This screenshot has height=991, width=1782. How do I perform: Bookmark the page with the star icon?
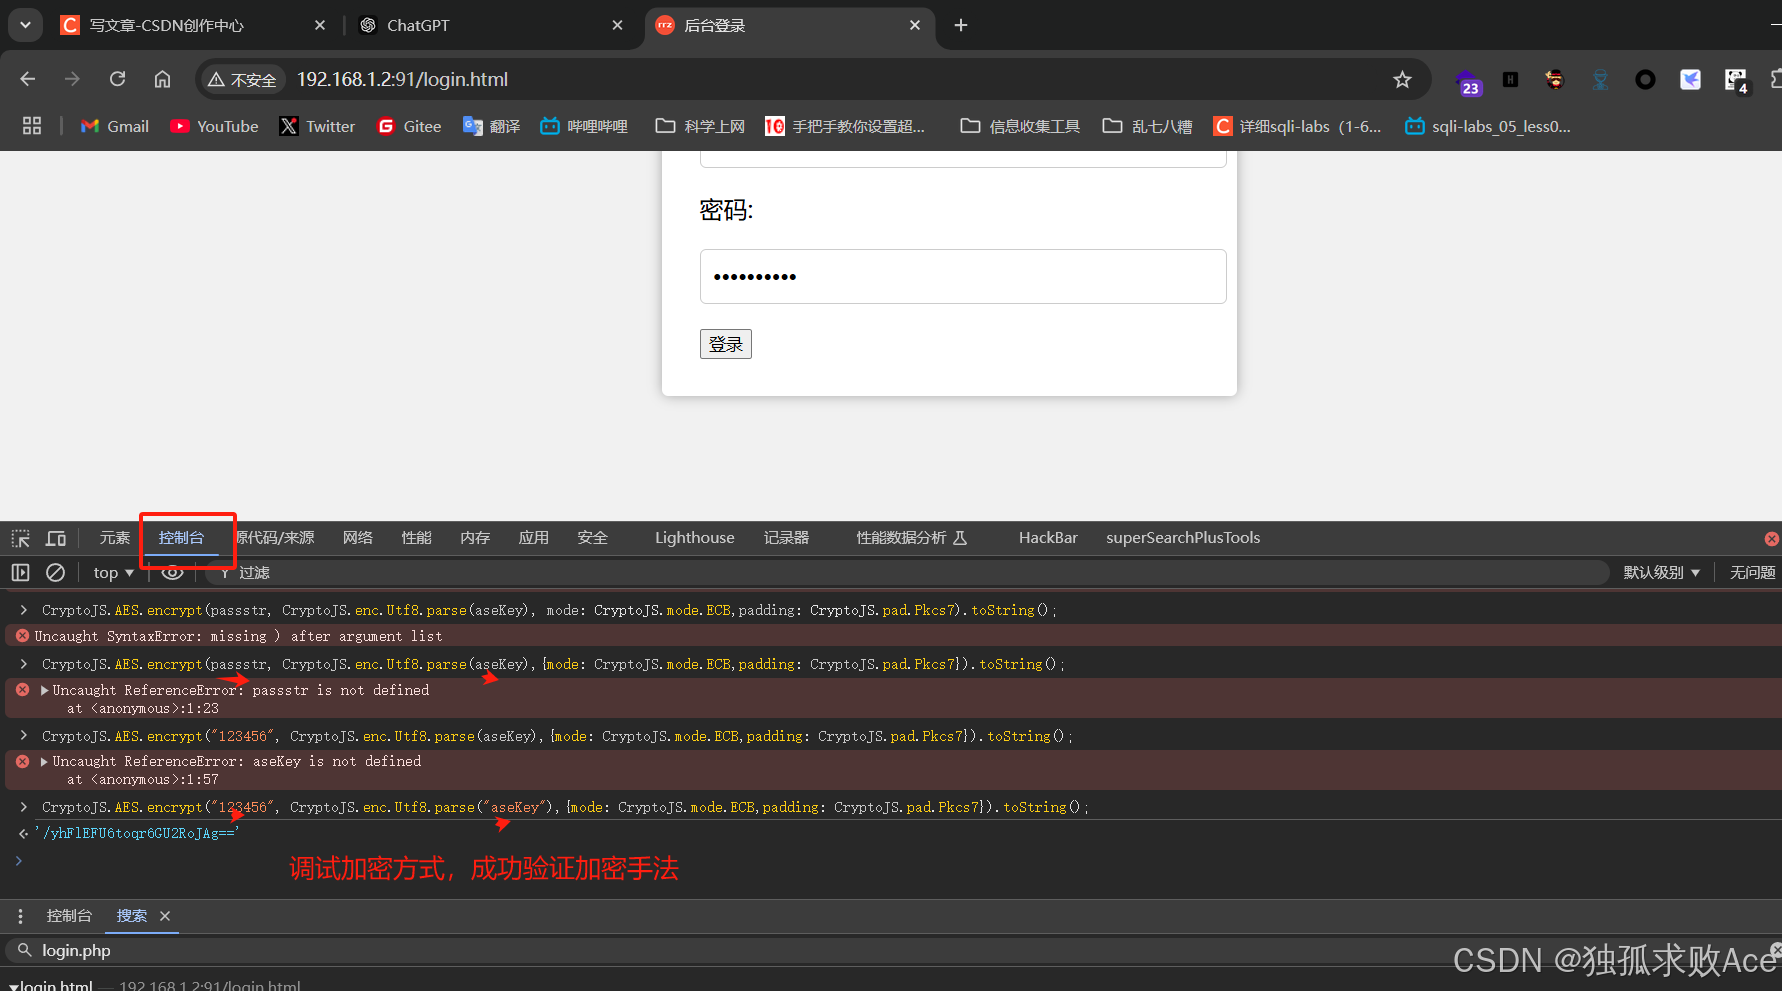coord(1402,79)
